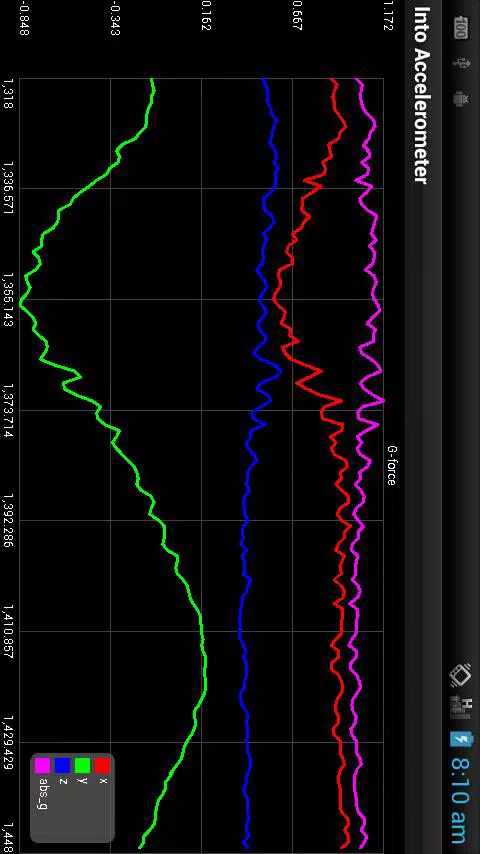Viewport: 480px width, 854px height.
Task: Tap the 8:10 am clock
Action: coord(461,800)
